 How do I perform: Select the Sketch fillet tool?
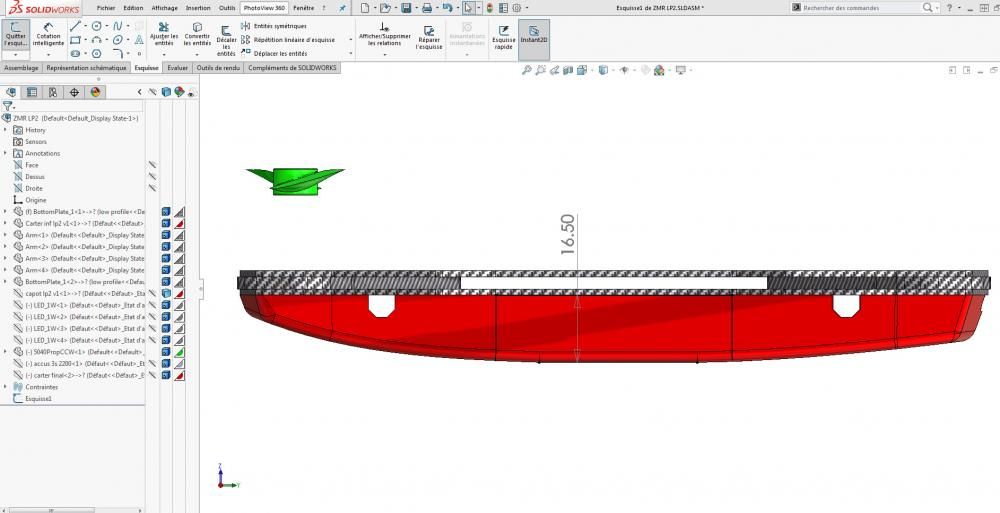117,54
